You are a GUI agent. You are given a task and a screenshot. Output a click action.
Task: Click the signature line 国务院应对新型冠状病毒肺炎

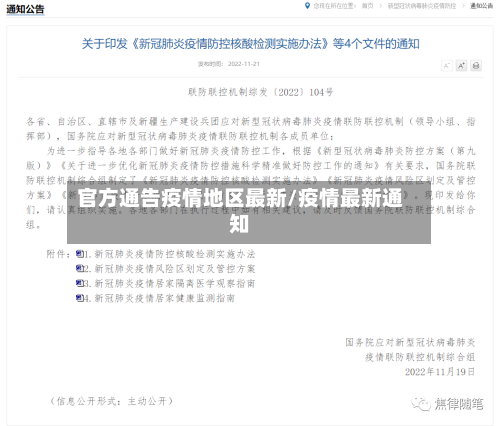(410, 342)
